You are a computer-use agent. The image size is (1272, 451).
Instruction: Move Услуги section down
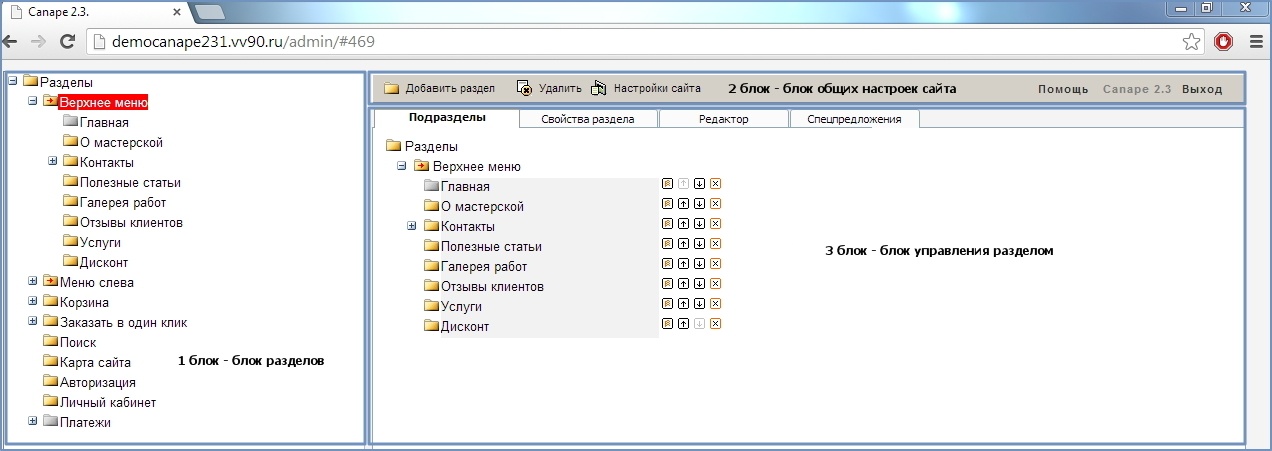(x=699, y=304)
